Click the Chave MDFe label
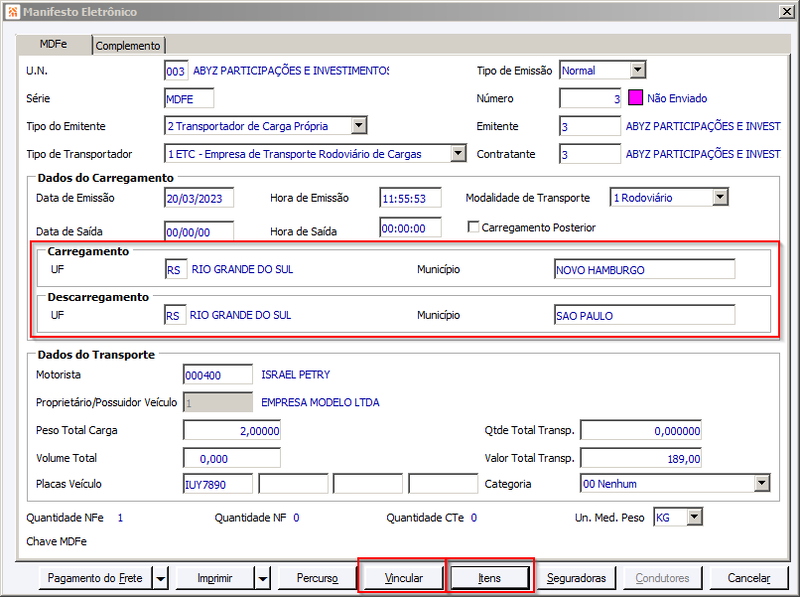Viewport: 800px width, 597px height. 57,541
